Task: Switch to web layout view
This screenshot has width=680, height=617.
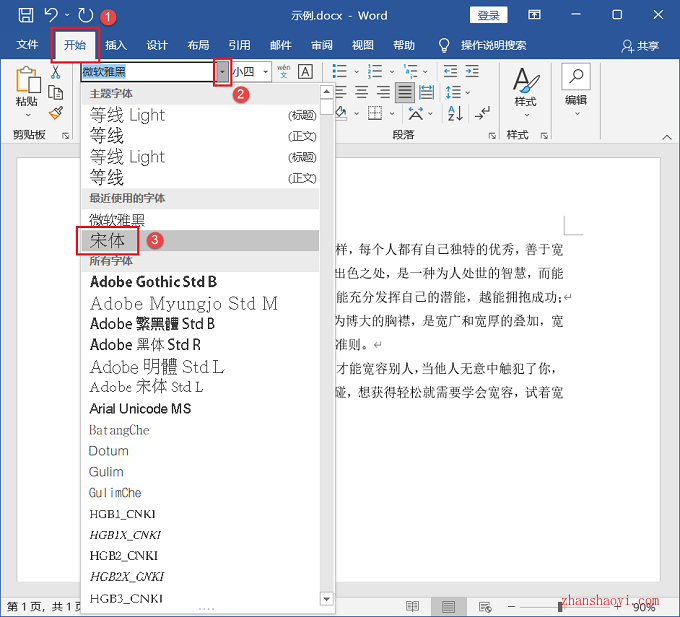Action: pyautogui.click(x=484, y=606)
